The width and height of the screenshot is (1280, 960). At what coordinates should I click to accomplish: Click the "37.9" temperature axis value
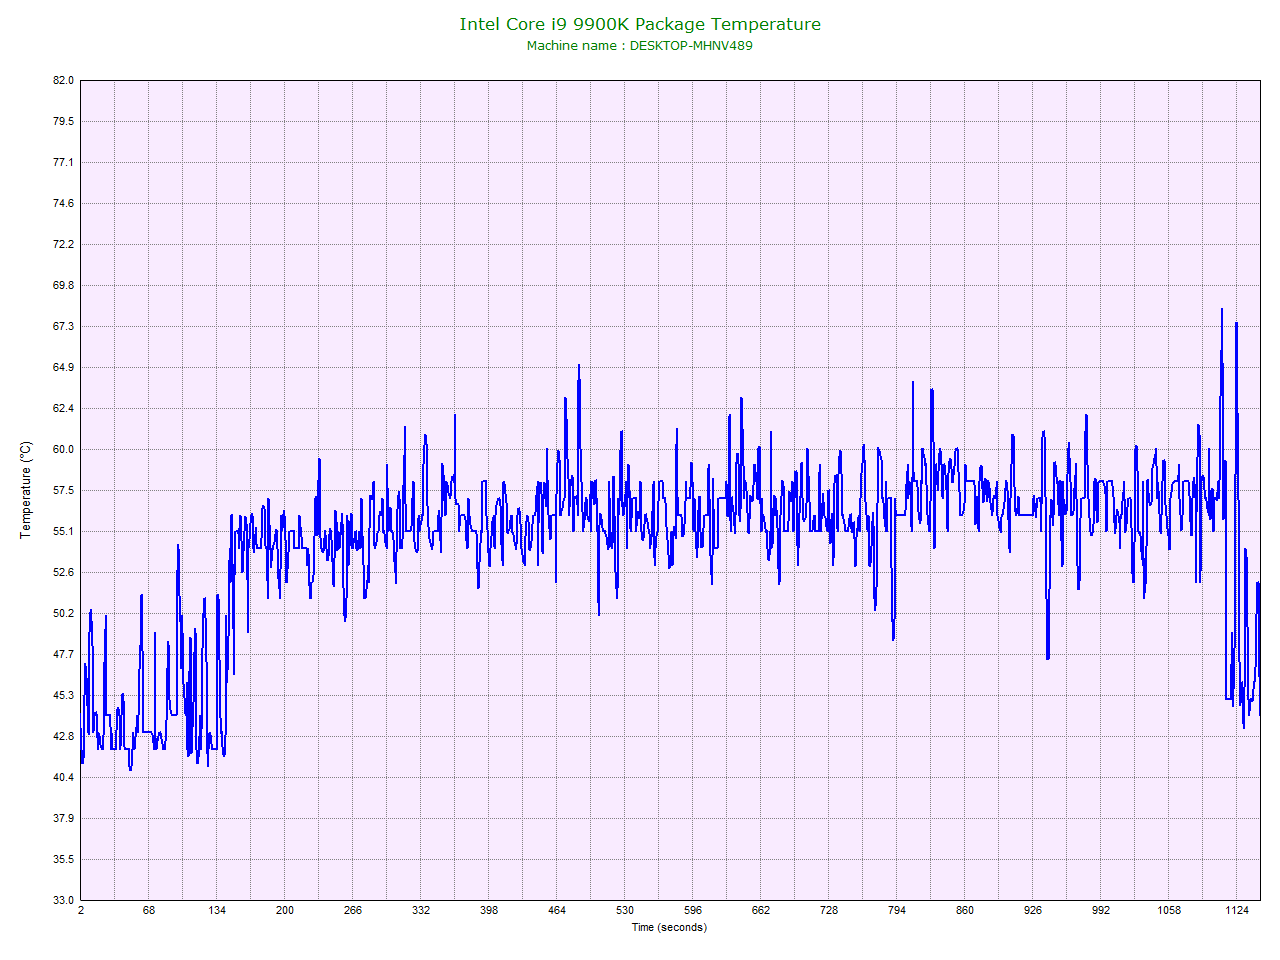click(x=63, y=818)
